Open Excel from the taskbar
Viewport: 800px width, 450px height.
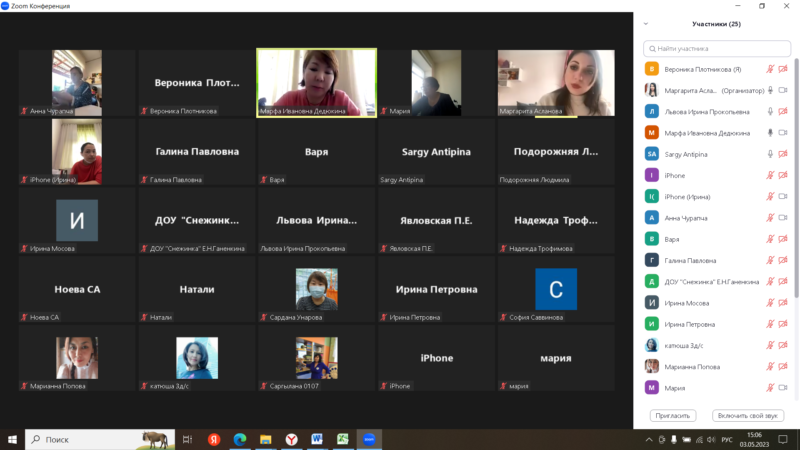pos(343,439)
